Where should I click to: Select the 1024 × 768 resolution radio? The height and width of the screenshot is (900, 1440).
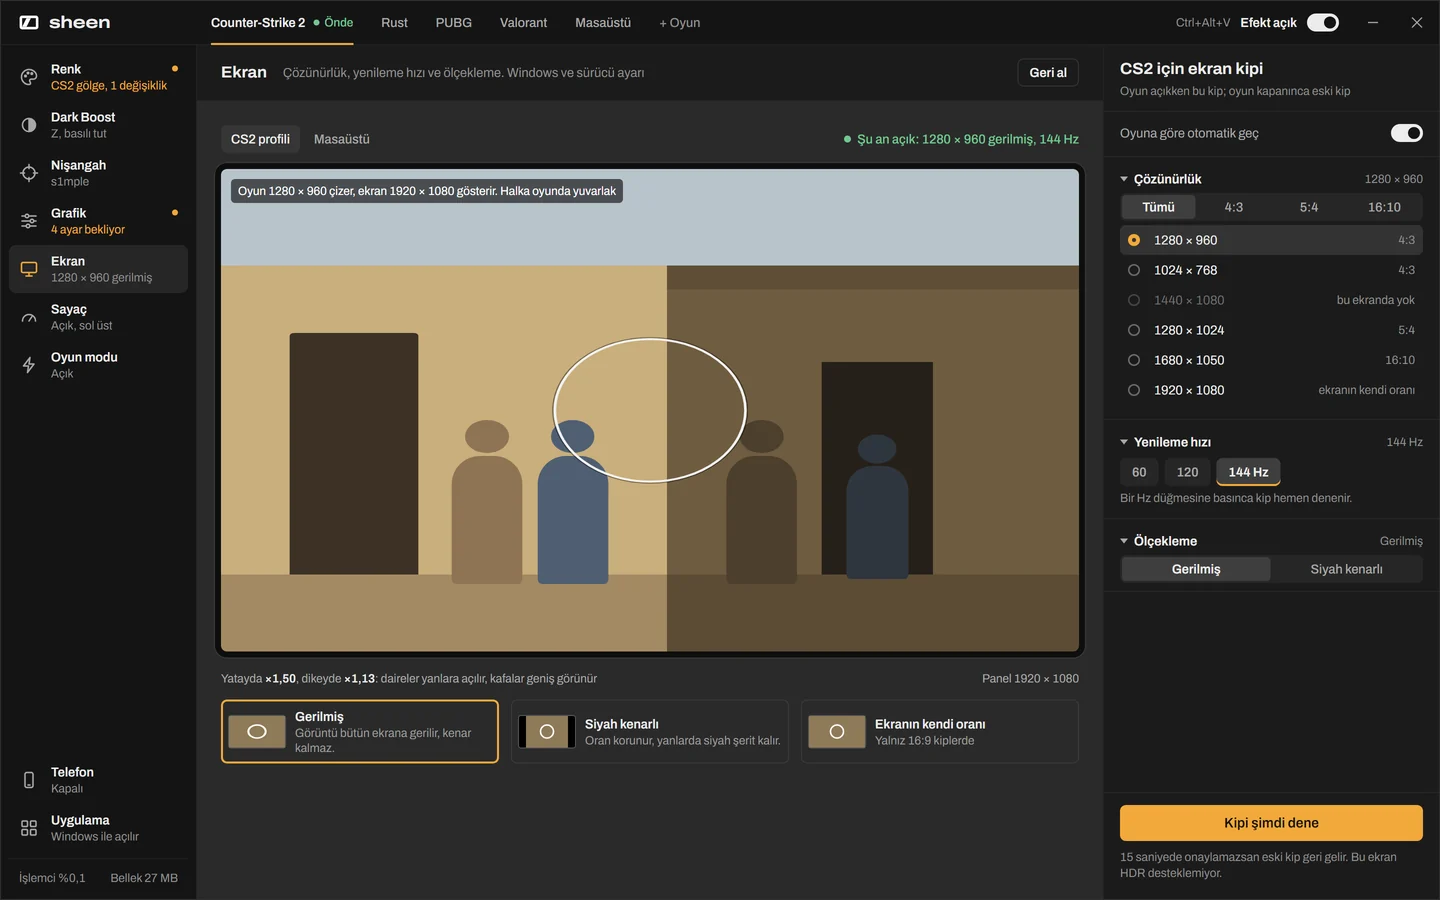click(x=1134, y=270)
